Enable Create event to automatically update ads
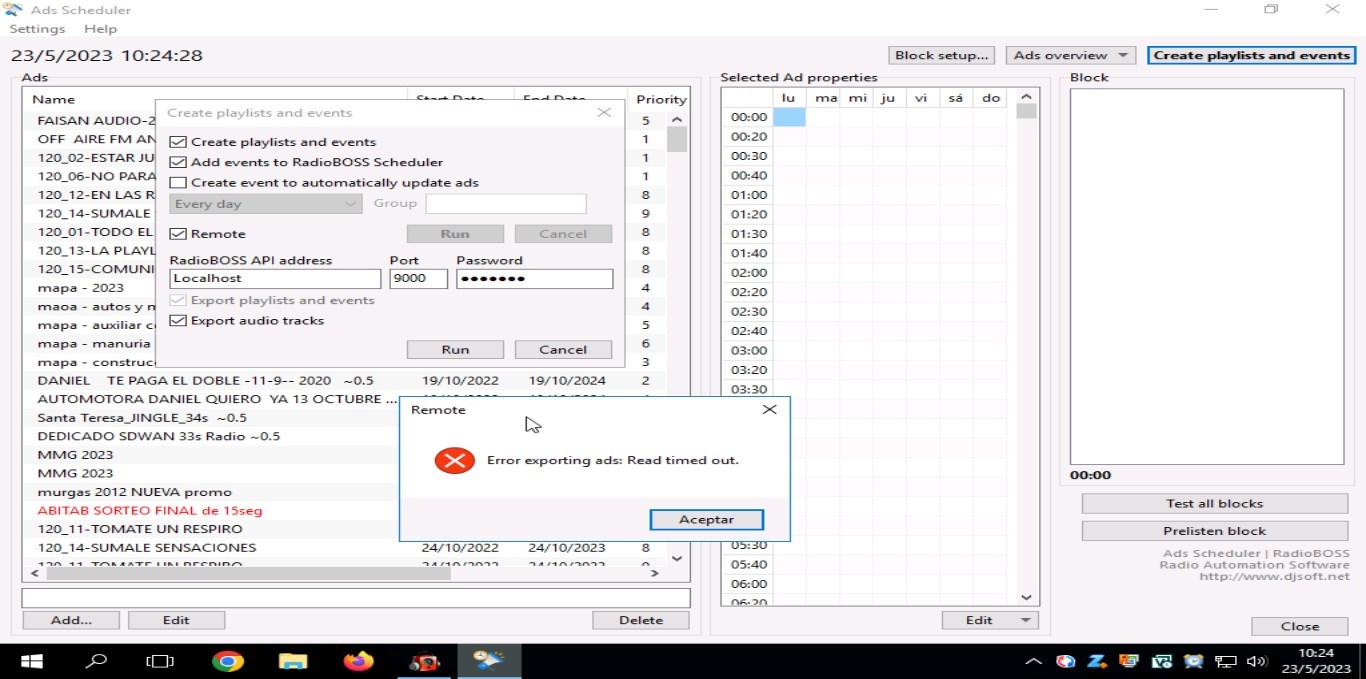 point(178,183)
